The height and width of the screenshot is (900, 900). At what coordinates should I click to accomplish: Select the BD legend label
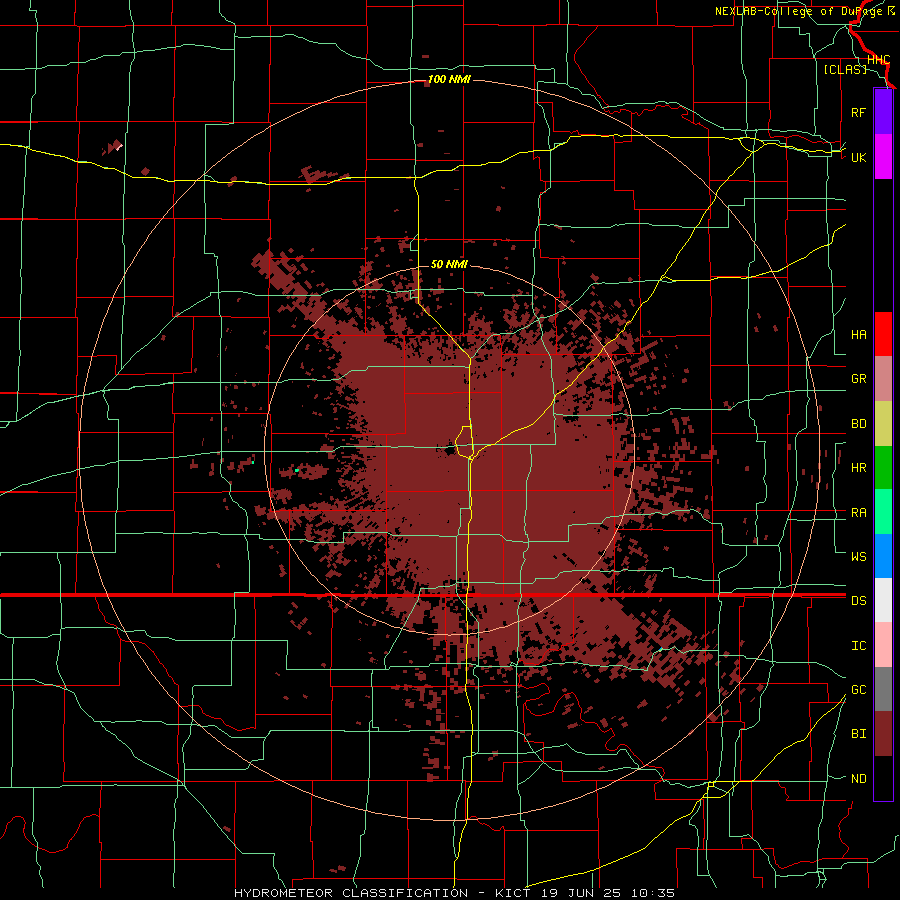coord(858,424)
